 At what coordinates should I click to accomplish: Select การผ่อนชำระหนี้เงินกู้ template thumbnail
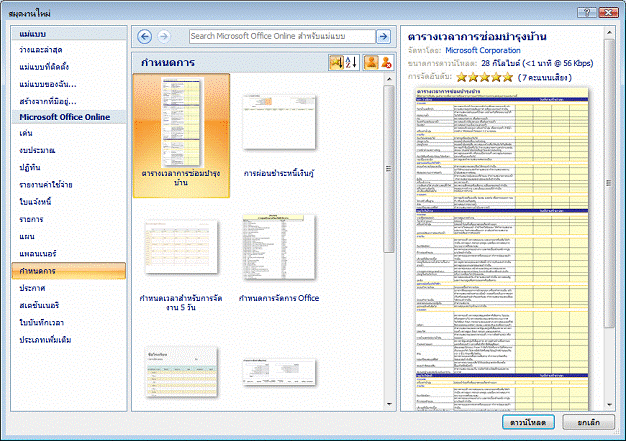coord(279,122)
